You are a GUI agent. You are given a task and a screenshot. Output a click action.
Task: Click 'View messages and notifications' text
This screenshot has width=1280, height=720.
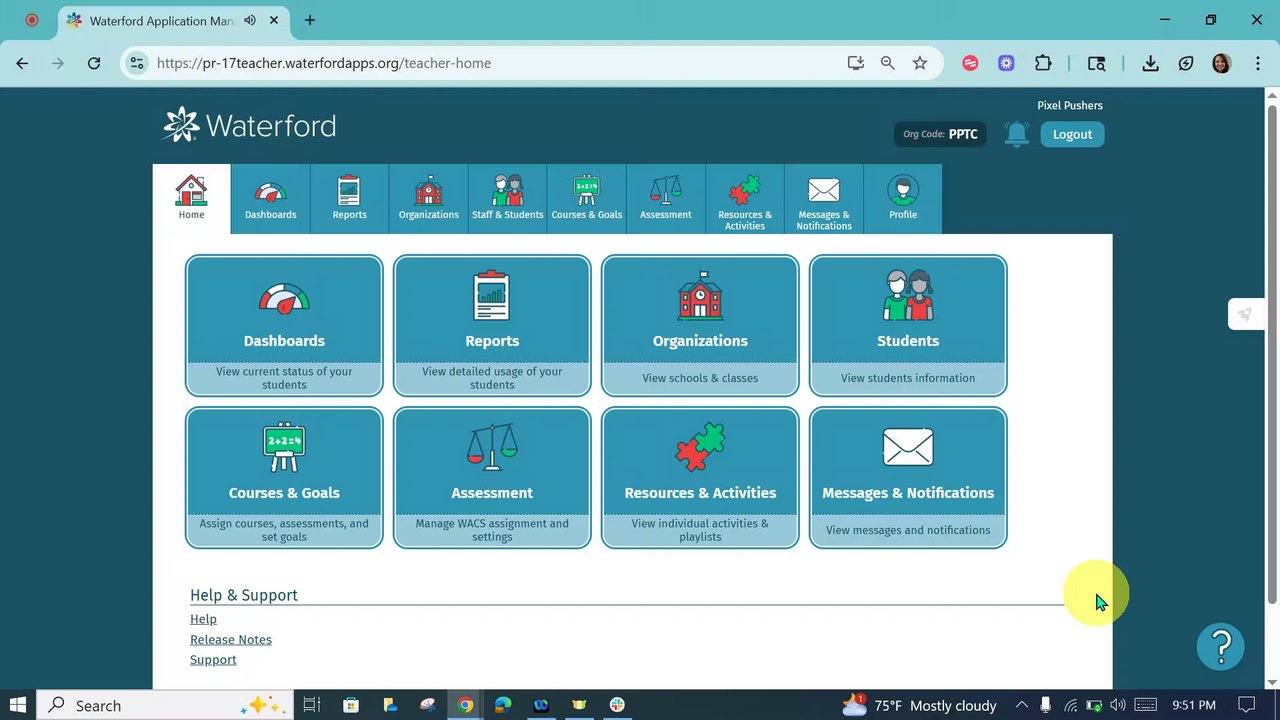(x=908, y=530)
